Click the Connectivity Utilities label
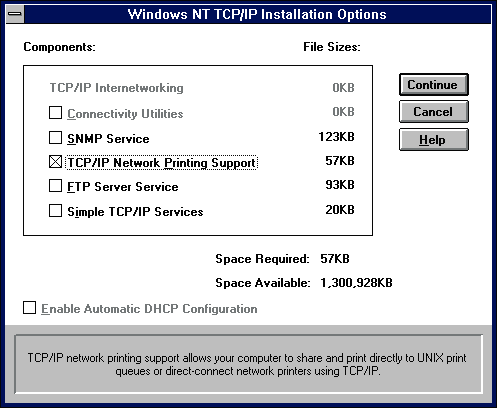The image size is (497, 408). click(125, 114)
